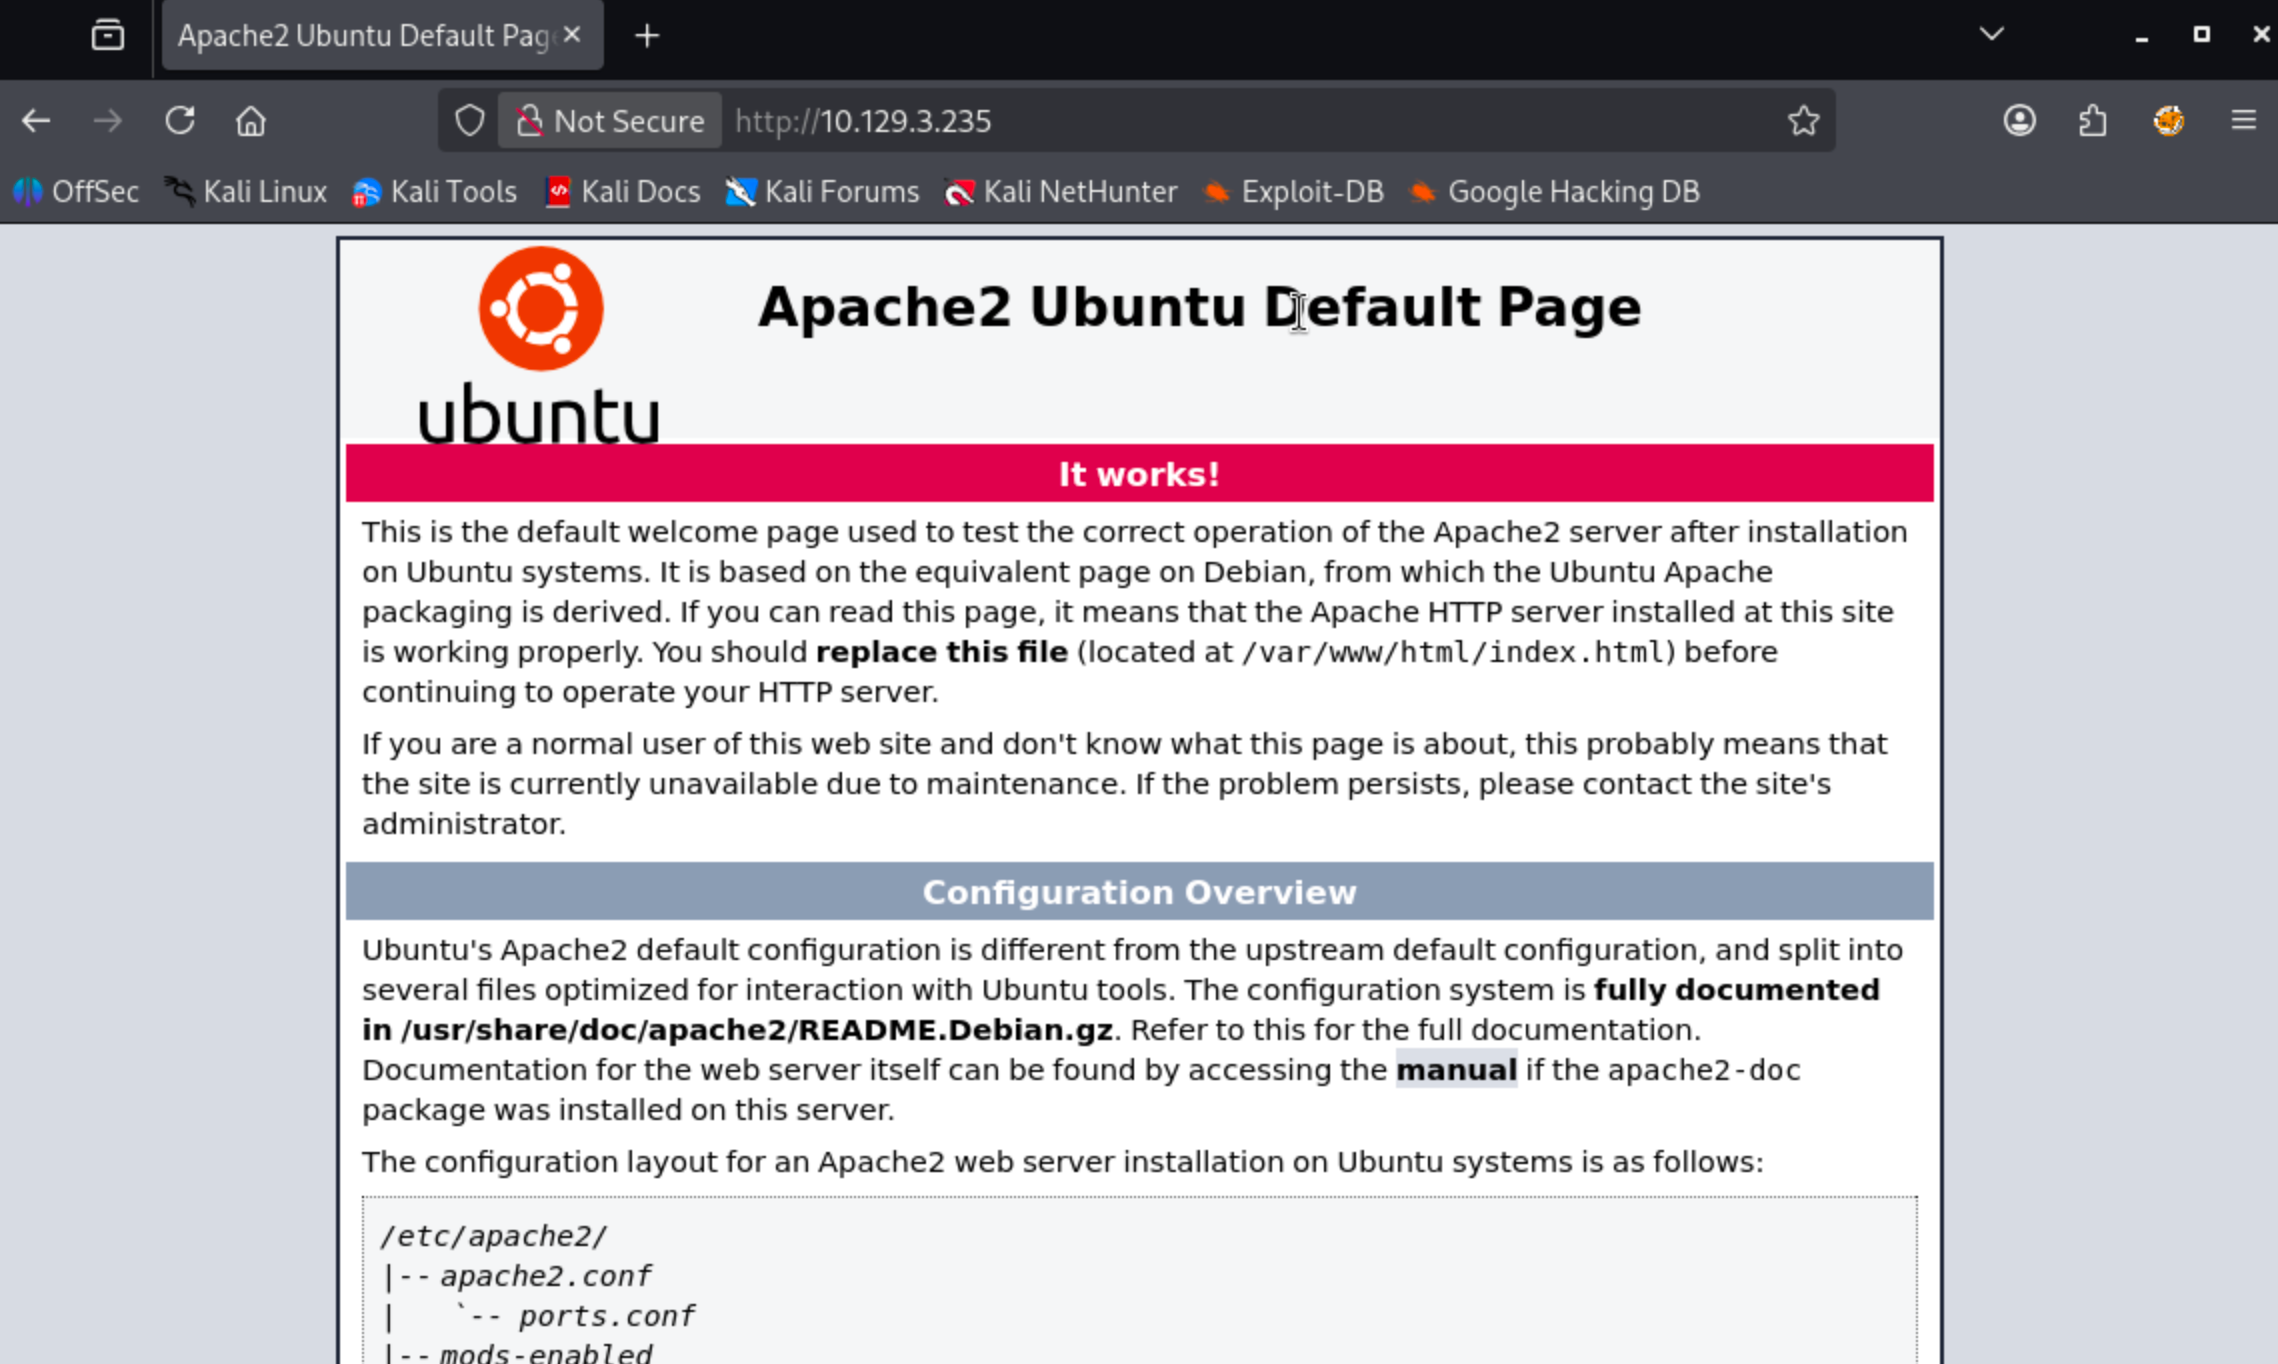
Task: Bookmark this page using the star
Action: click(1803, 120)
